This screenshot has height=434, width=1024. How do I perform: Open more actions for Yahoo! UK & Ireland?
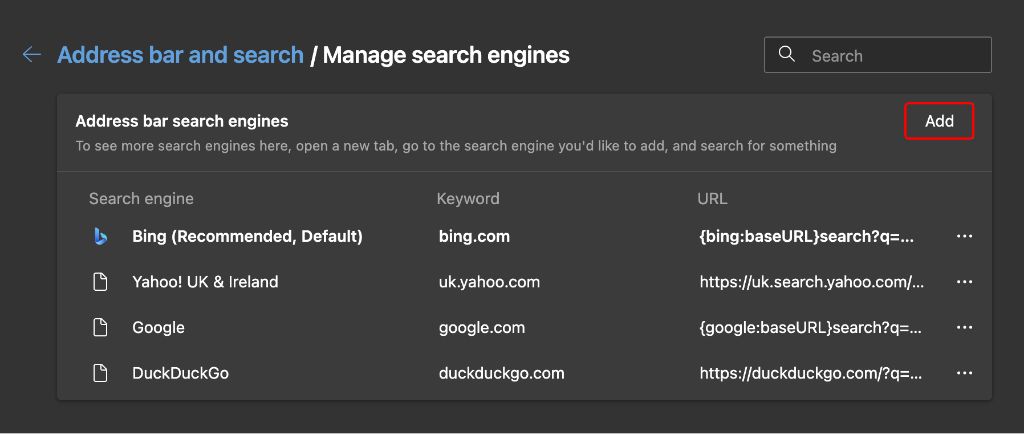[x=964, y=282]
